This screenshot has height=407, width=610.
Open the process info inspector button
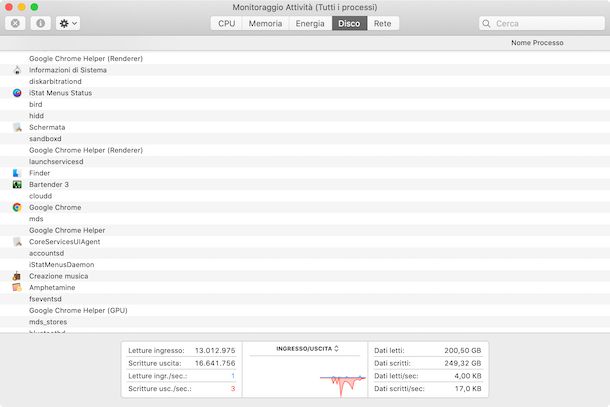coord(40,23)
